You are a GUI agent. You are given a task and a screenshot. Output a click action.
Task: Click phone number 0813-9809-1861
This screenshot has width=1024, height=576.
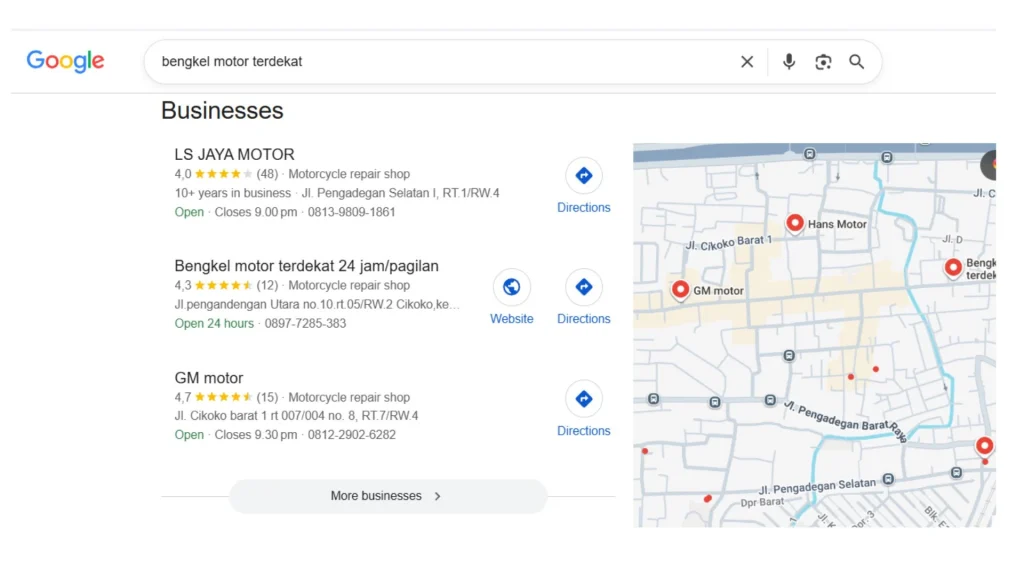[x=351, y=212]
